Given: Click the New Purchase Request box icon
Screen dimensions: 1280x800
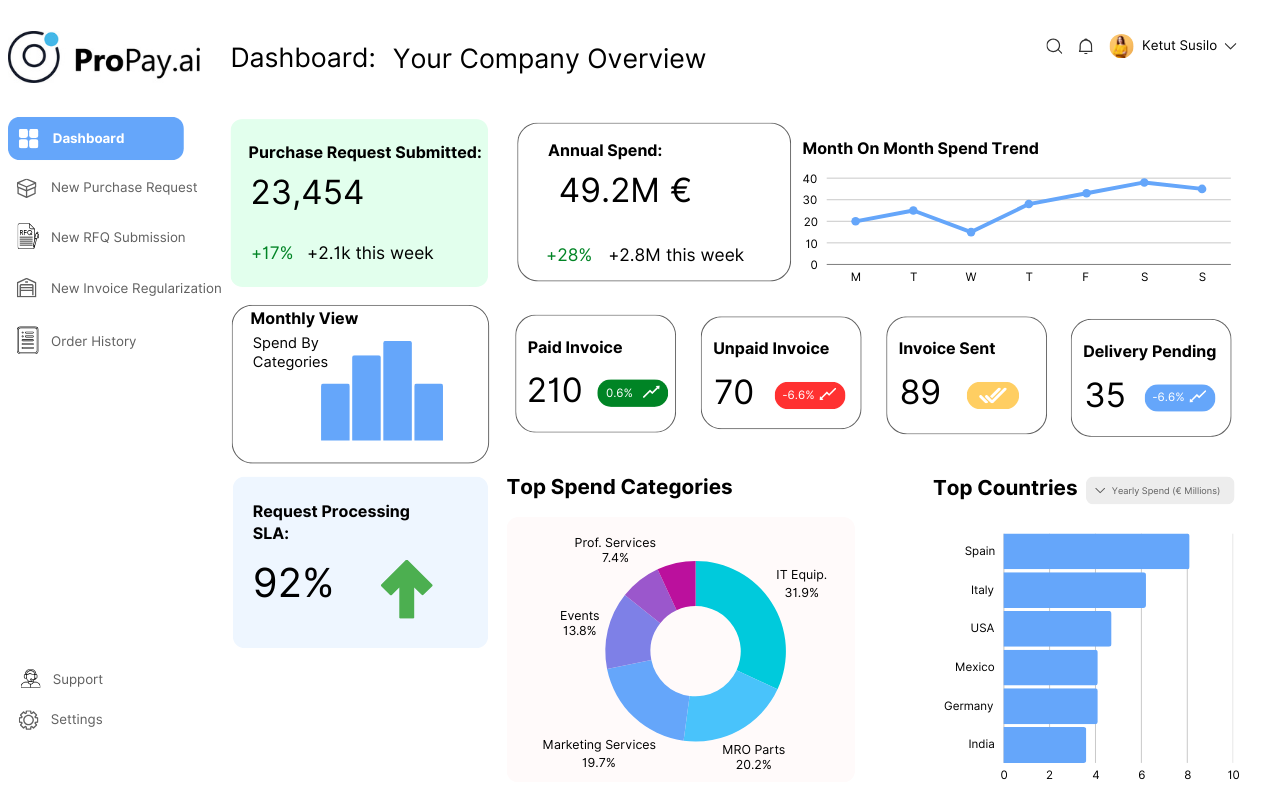Looking at the screenshot, I should tap(28, 188).
